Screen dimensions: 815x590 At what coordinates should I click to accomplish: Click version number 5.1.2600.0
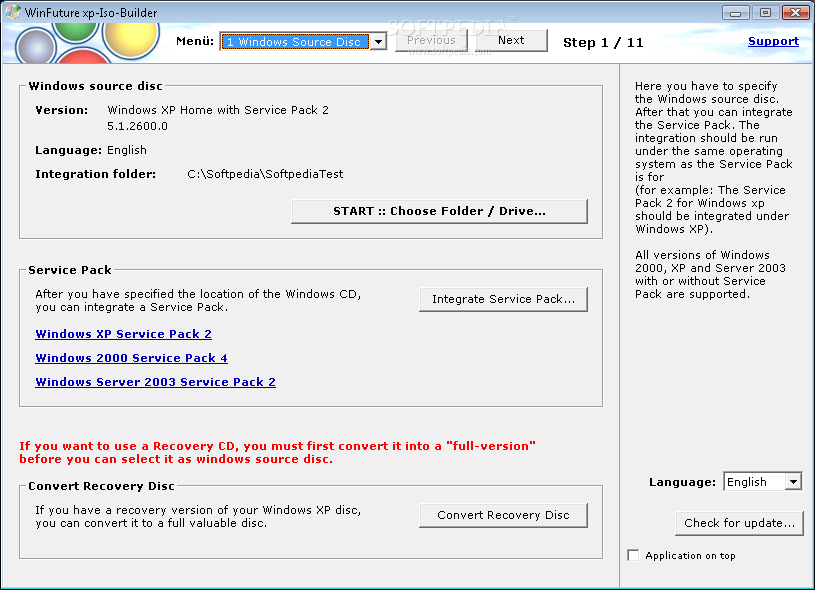(x=137, y=126)
